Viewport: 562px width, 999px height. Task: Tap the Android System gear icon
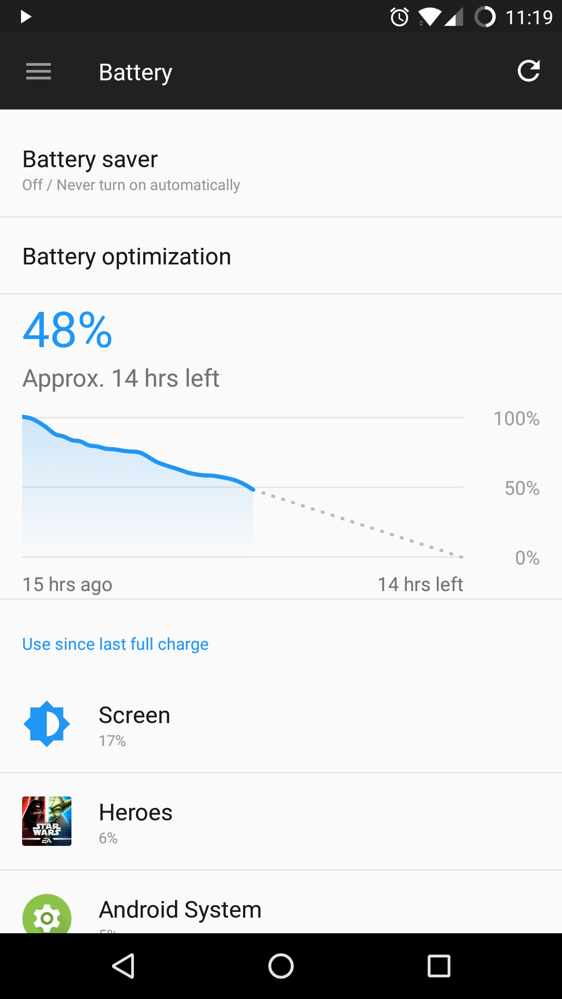(x=47, y=914)
